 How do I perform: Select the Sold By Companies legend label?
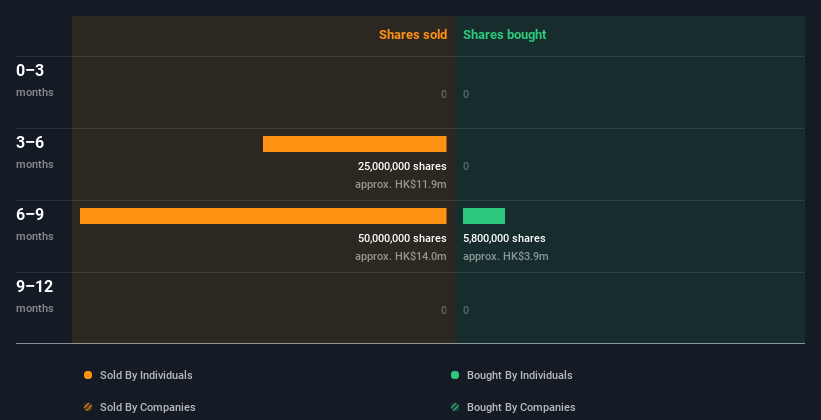tap(148, 407)
